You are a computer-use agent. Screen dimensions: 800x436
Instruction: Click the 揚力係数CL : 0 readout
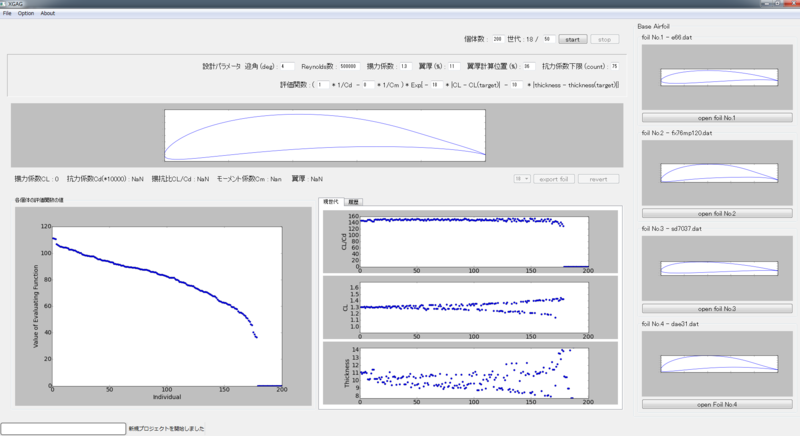point(37,179)
